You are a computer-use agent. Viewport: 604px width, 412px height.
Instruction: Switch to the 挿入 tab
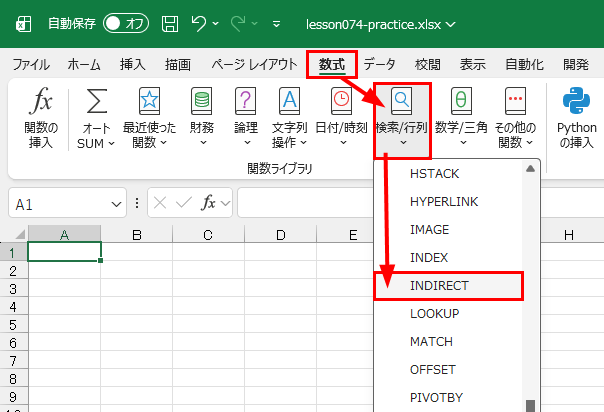point(133,64)
